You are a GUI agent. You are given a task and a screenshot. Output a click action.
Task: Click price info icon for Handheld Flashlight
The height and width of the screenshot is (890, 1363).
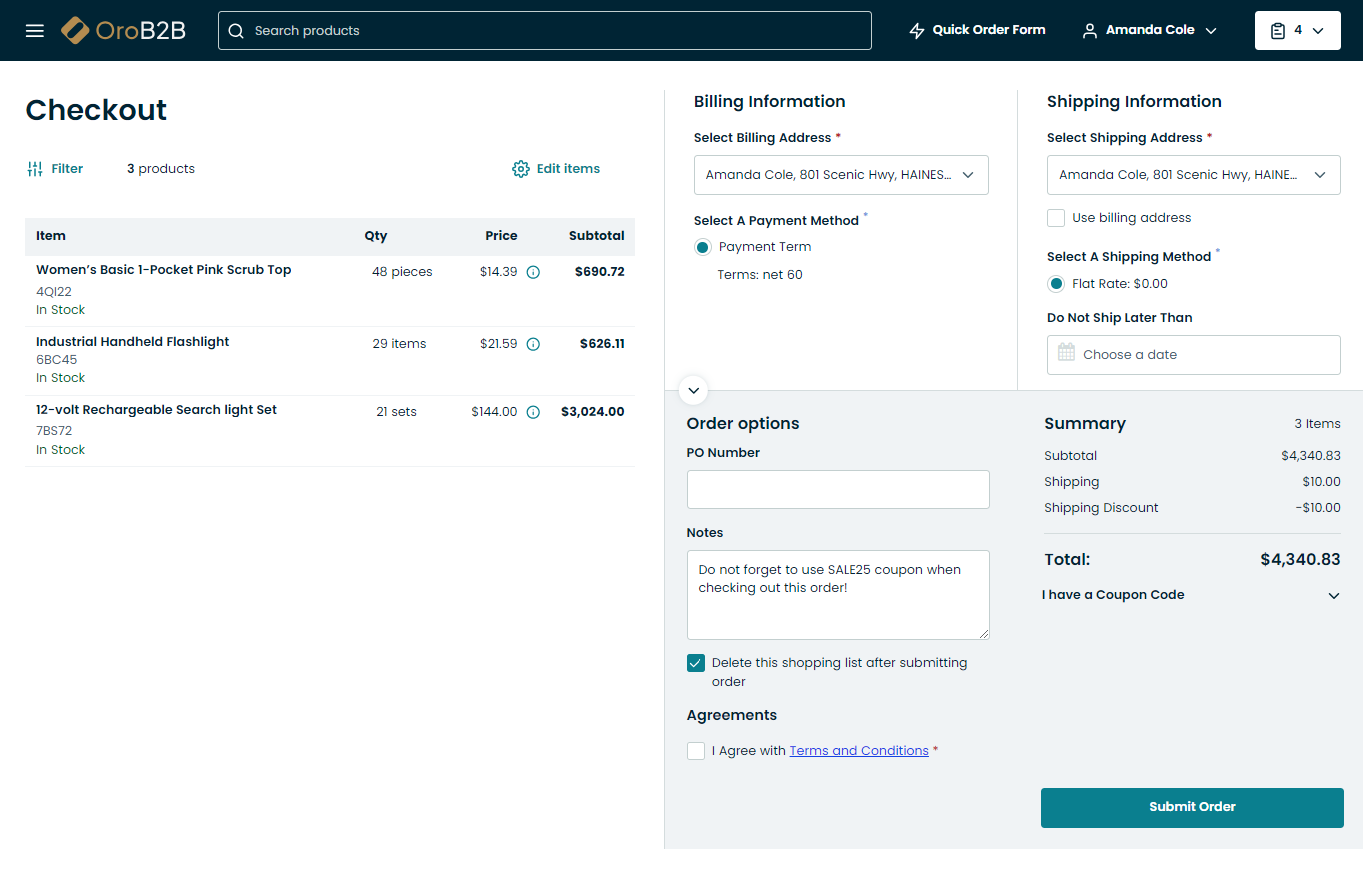tap(533, 344)
